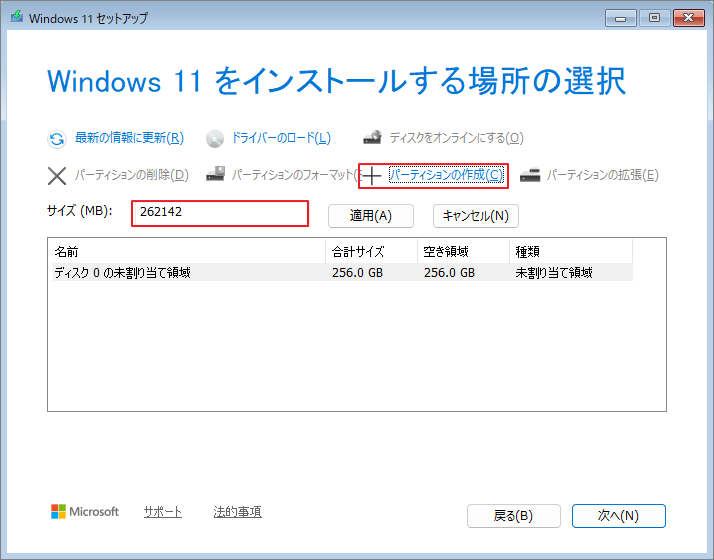
Task: Click the plus icon for creating partition
Action: (372, 176)
